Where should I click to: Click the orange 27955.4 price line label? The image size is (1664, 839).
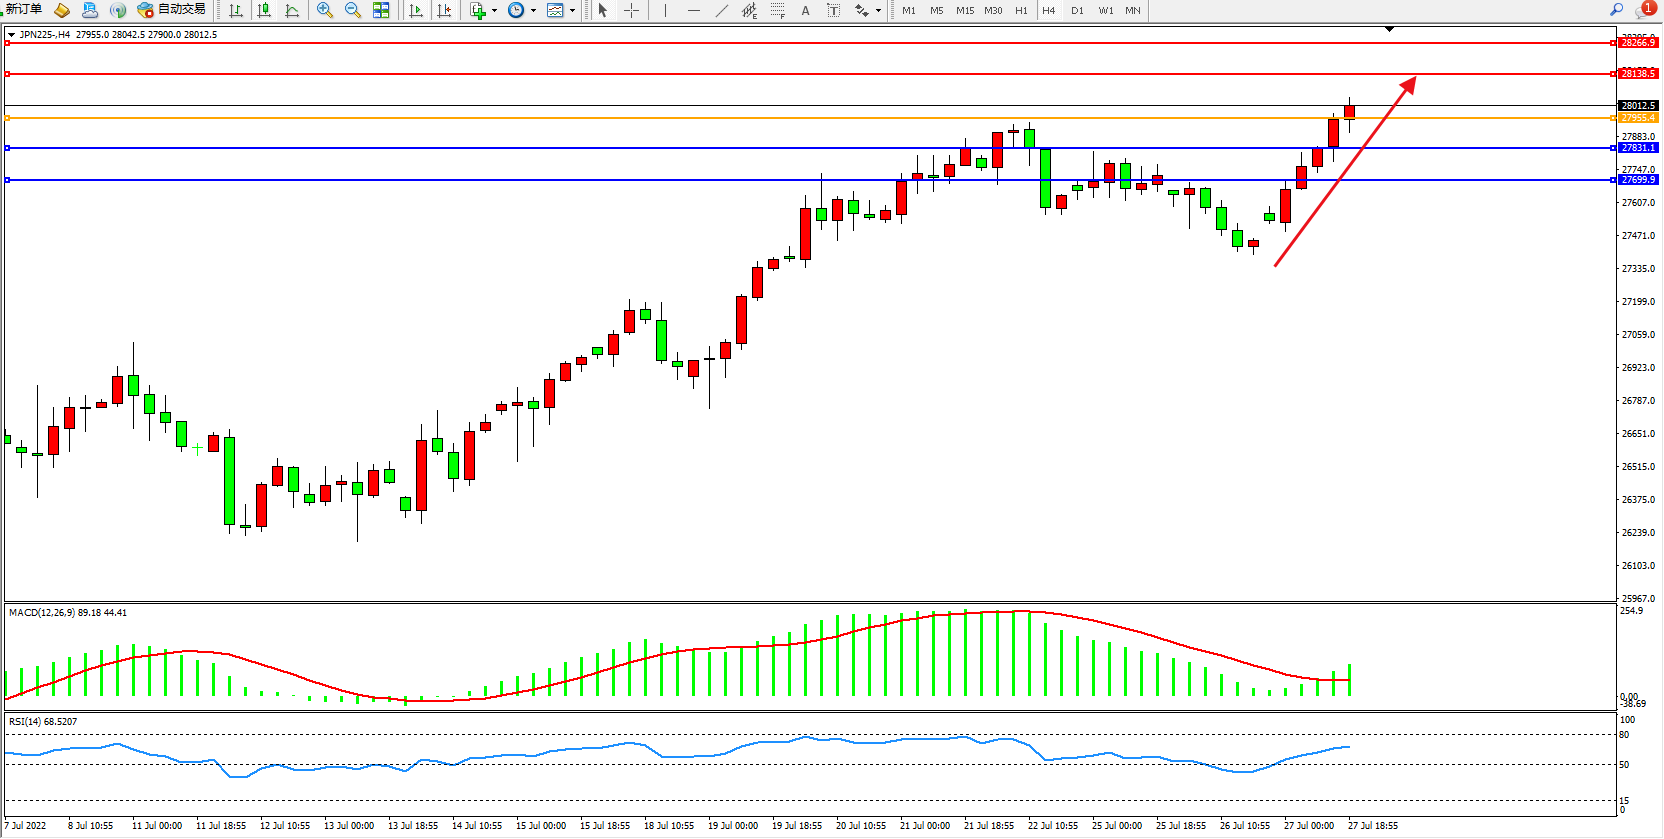pos(1638,118)
